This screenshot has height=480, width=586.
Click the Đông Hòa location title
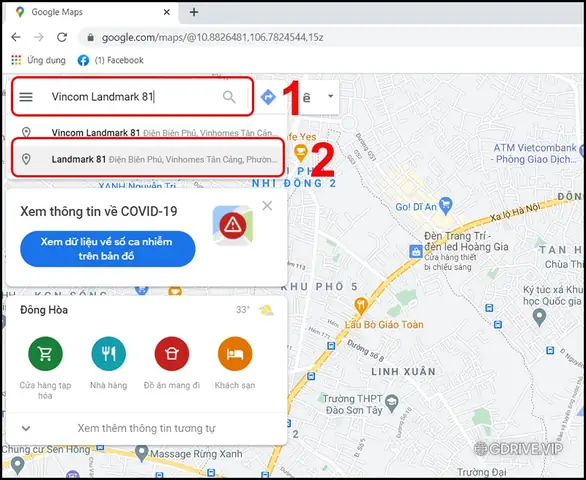(44, 310)
